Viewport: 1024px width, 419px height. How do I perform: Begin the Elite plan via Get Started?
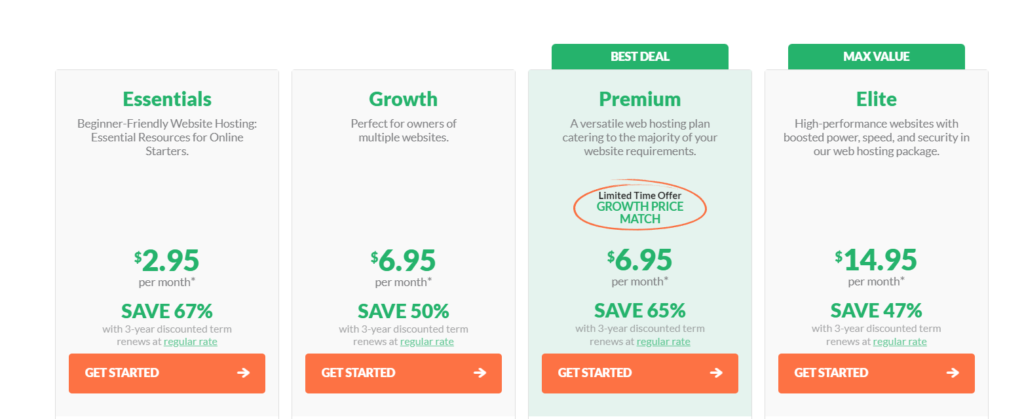point(876,373)
